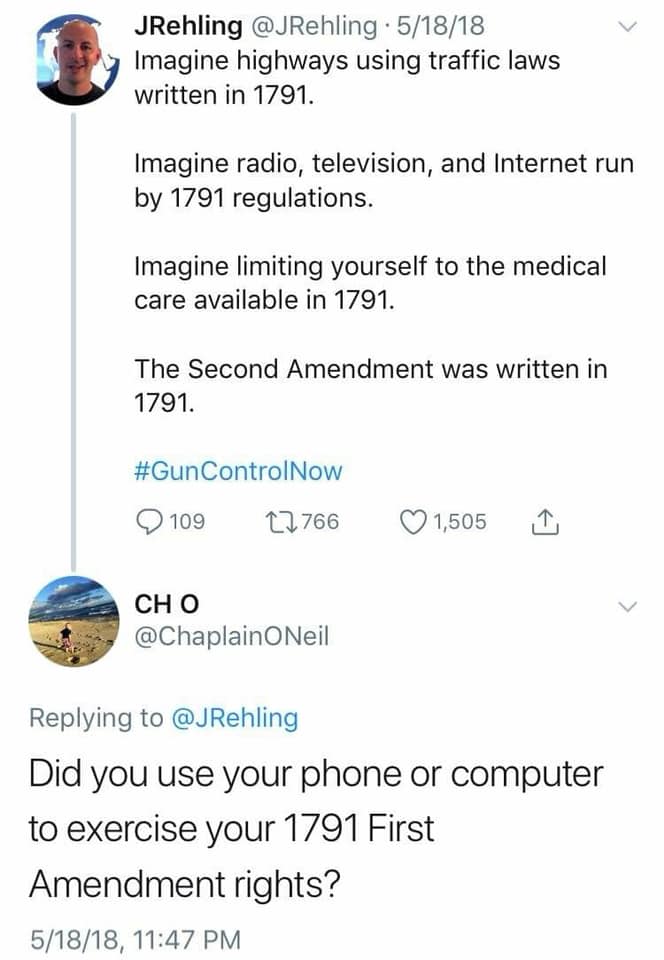View CH O's beach profile picture

75,620
